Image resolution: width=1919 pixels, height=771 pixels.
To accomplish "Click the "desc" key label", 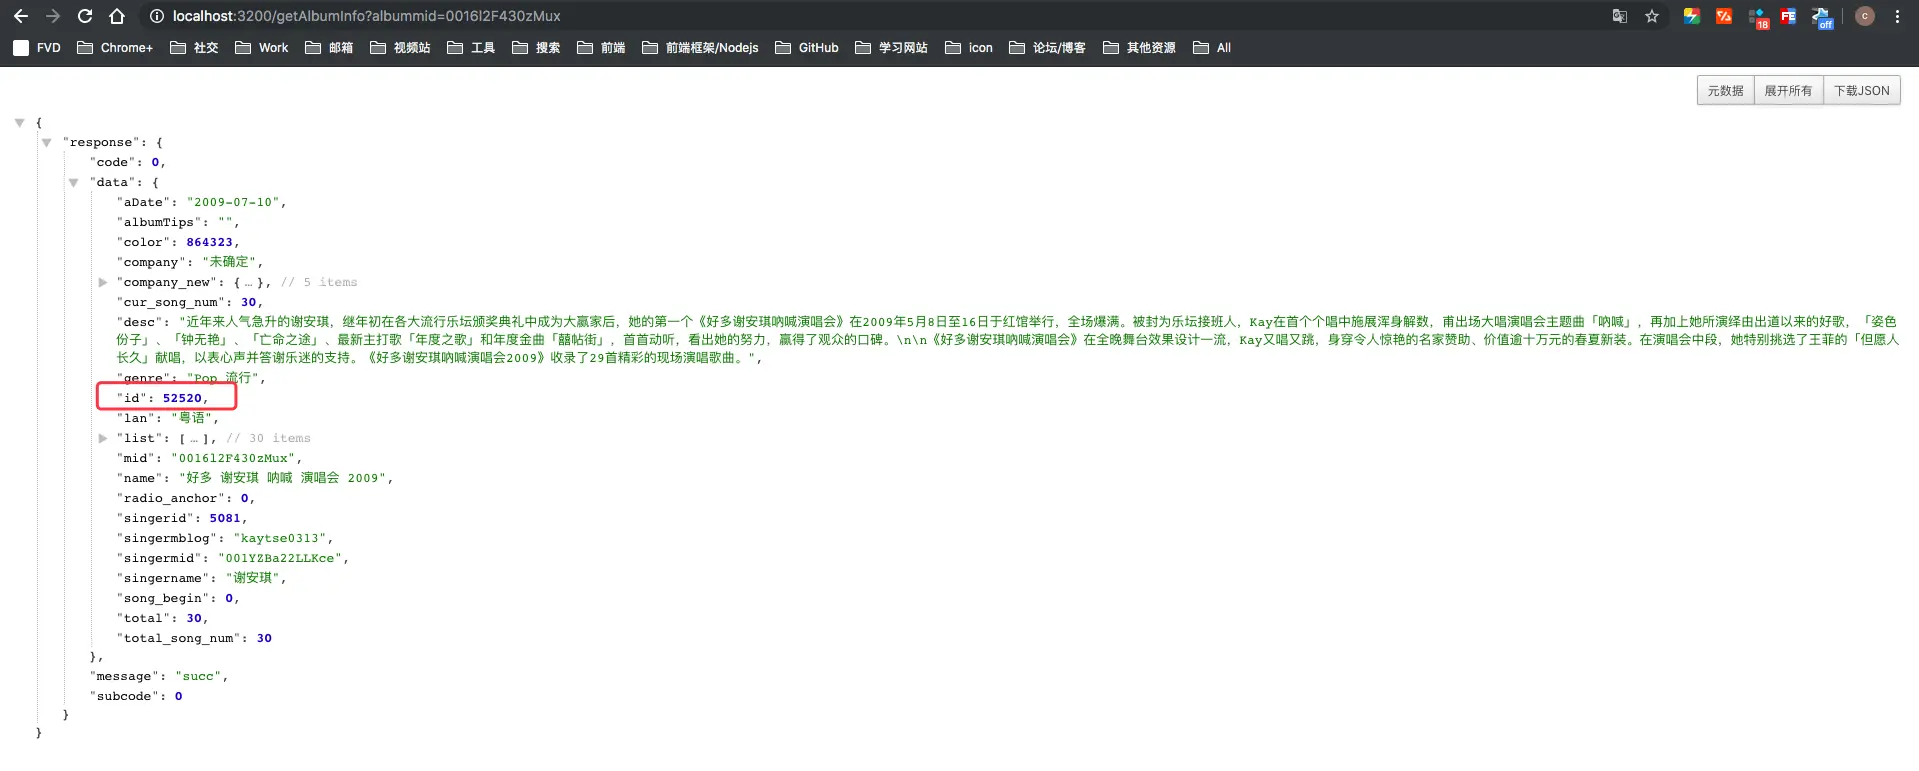I will pos(140,322).
